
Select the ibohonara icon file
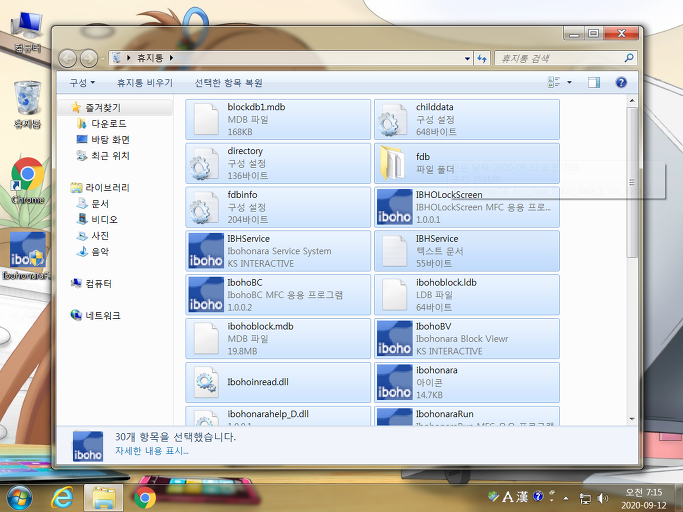[395, 382]
